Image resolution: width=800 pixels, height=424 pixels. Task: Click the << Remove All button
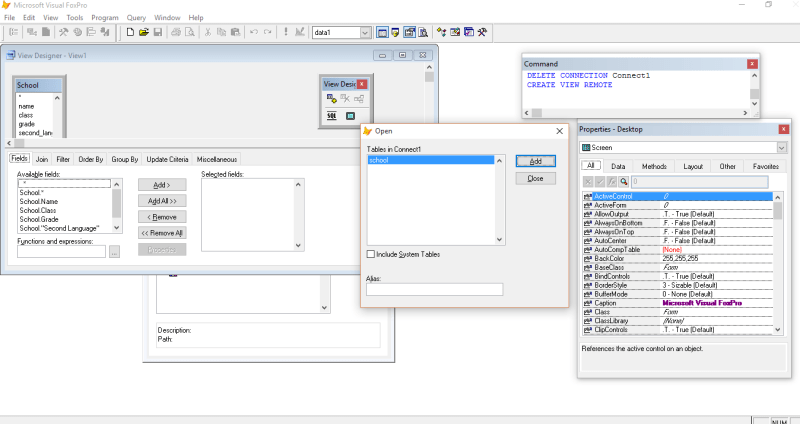tap(162, 233)
